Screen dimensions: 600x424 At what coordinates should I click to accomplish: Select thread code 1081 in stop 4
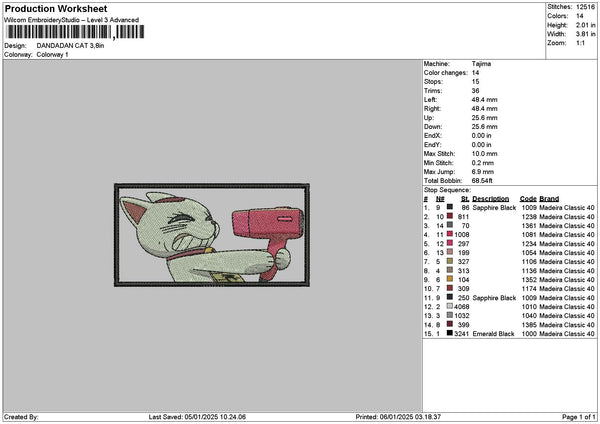tap(529, 235)
